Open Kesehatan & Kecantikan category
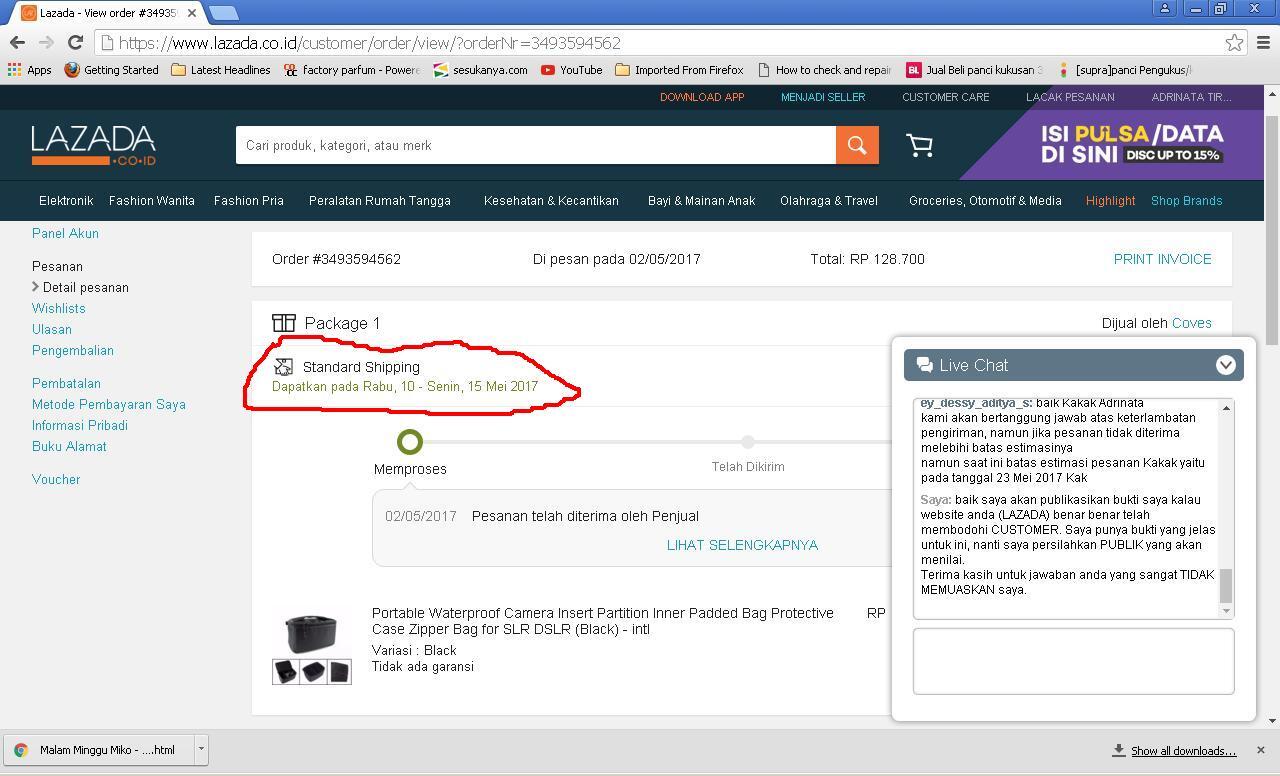 (551, 201)
